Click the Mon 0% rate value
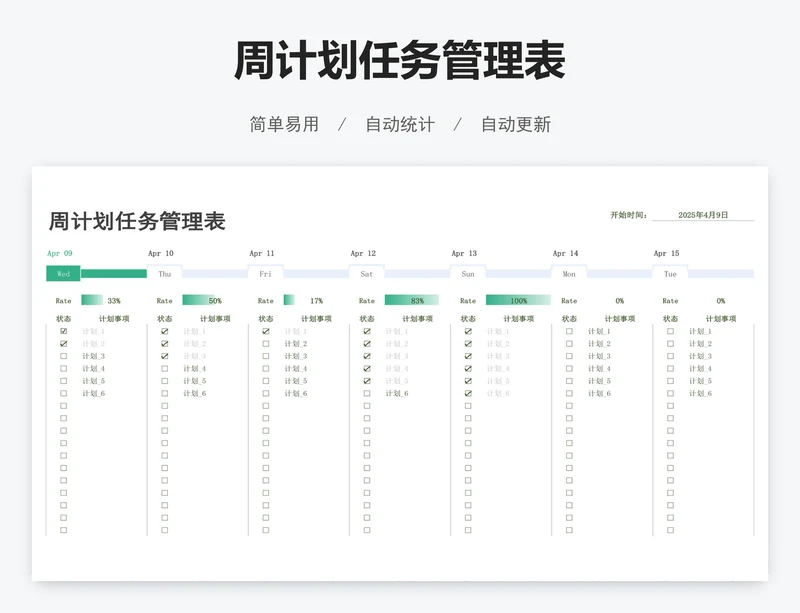Viewport: 800px width, 613px height. (619, 301)
